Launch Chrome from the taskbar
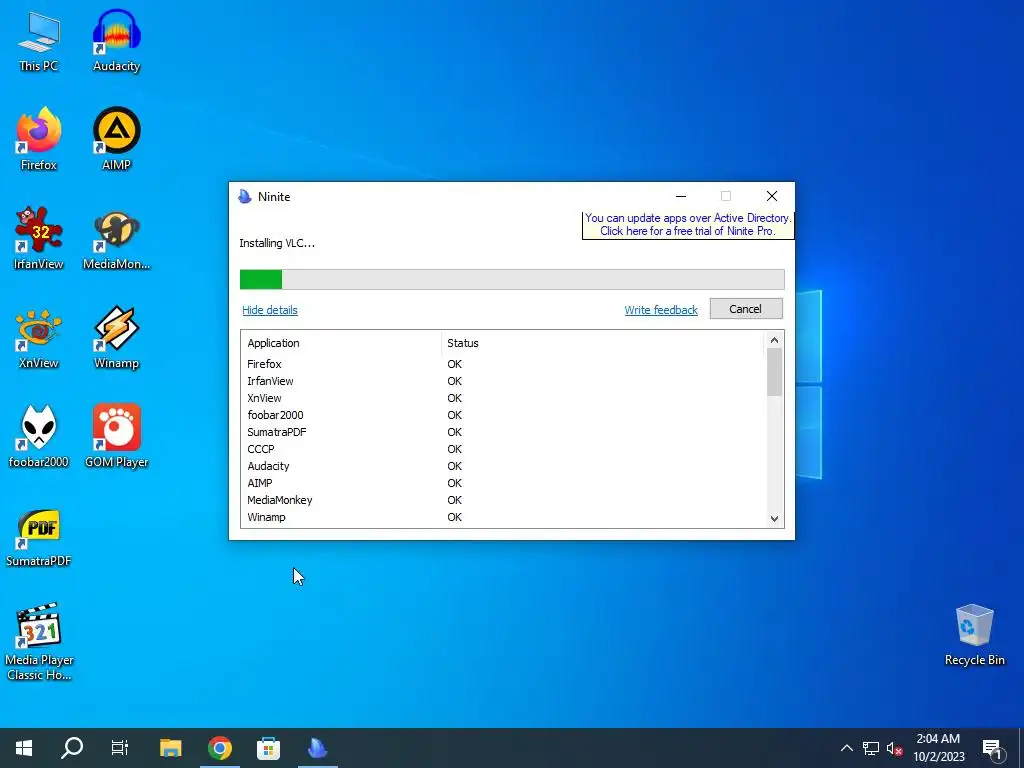 pos(219,748)
